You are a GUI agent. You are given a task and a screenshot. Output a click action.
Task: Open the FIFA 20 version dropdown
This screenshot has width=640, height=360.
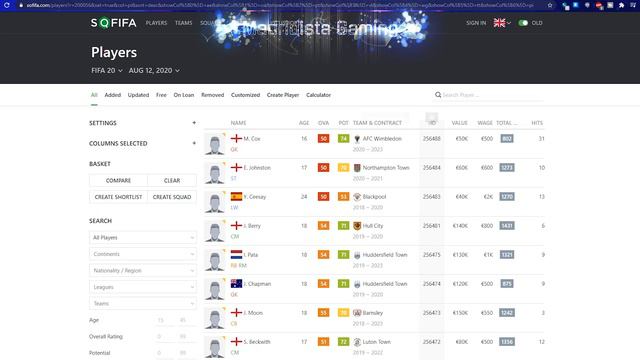107,70
